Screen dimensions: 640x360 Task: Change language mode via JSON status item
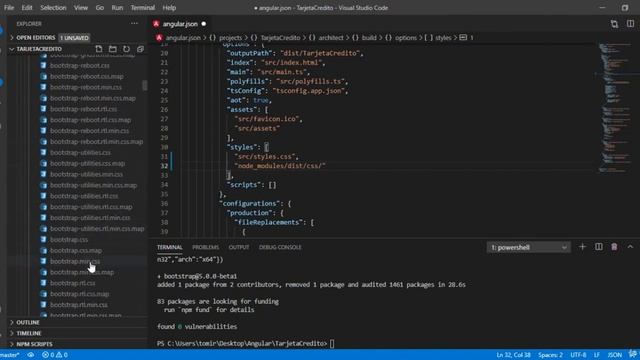pos(614,355)
